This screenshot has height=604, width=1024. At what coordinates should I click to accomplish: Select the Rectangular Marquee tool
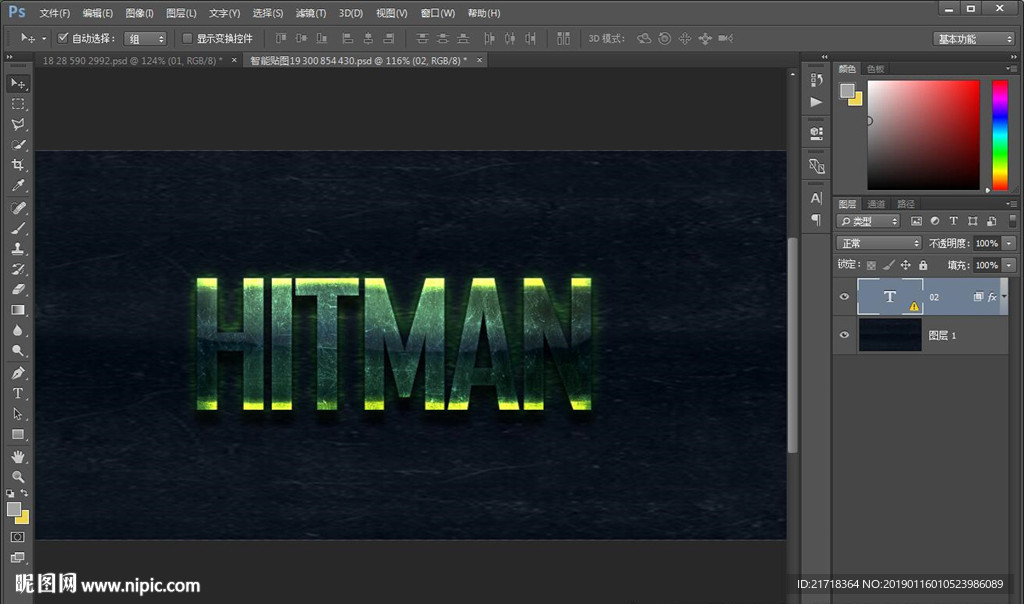tap(18, 104)
